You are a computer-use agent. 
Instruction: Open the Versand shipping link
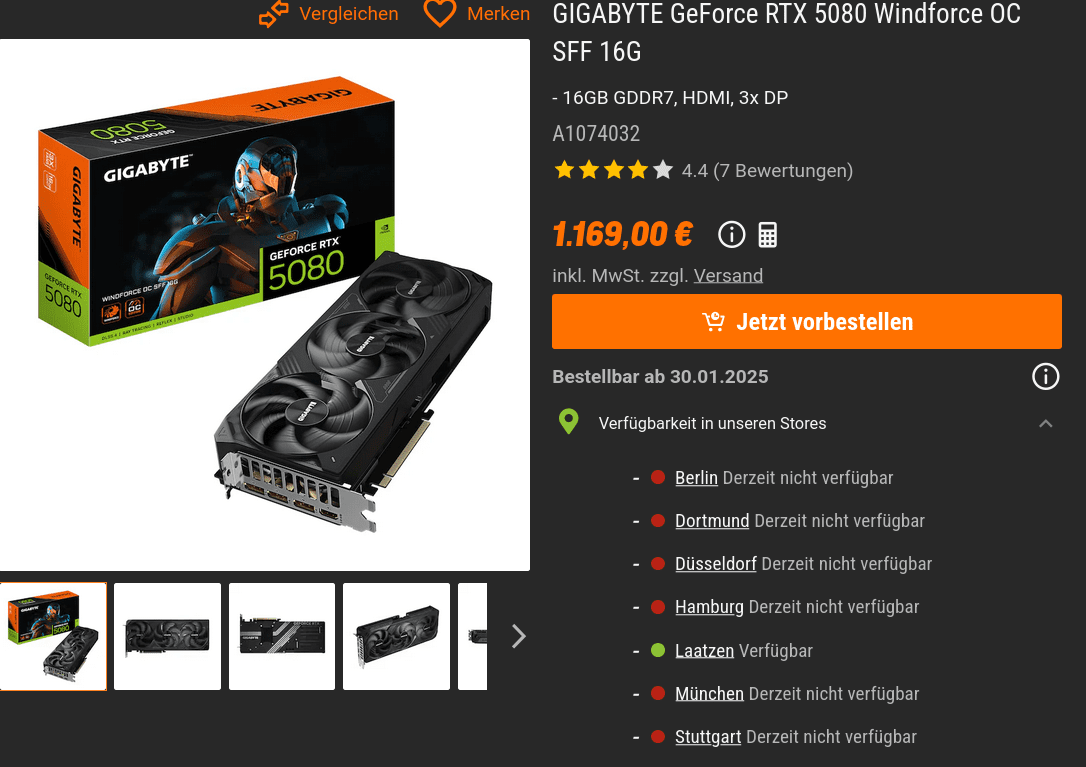[728, 276]
